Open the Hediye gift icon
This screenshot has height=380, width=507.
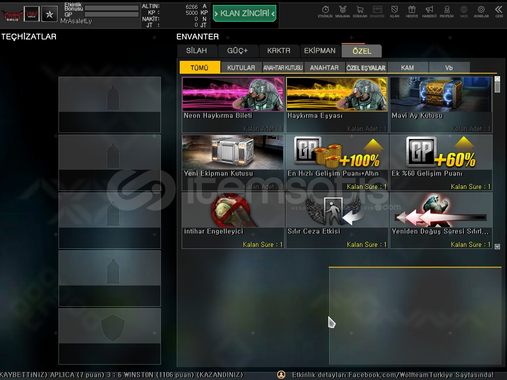412,11
